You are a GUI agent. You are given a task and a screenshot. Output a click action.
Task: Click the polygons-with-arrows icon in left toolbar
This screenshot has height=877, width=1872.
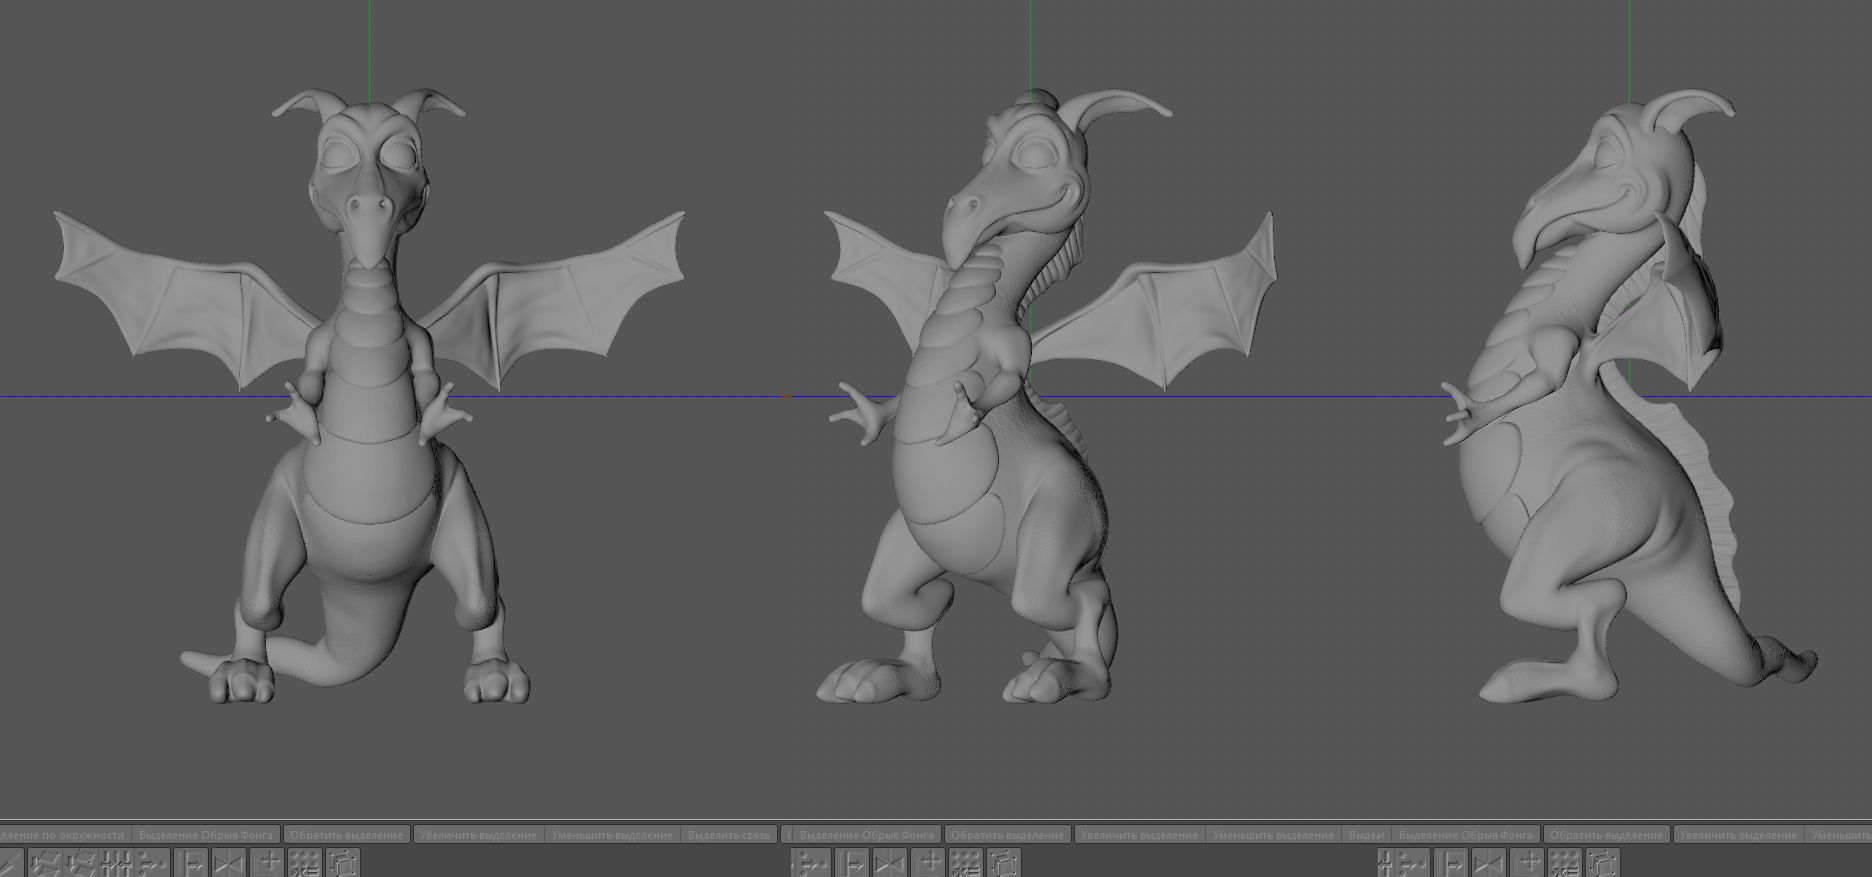(45, 863)
